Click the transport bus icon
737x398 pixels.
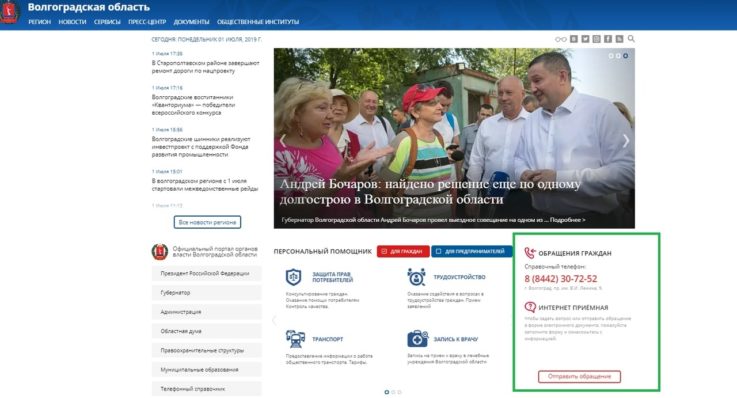pos(295,339)
